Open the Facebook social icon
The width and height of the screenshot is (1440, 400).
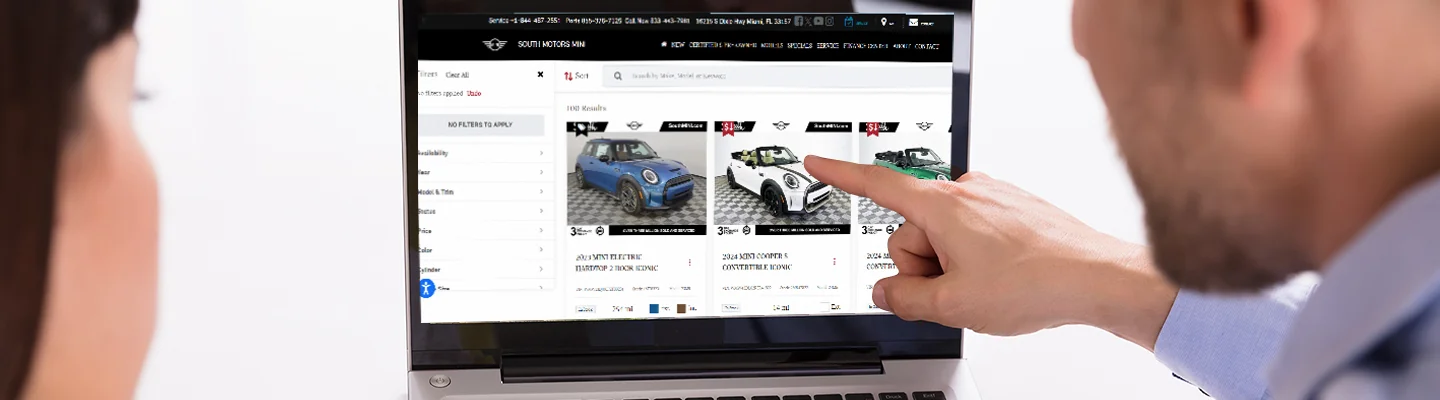798,21
